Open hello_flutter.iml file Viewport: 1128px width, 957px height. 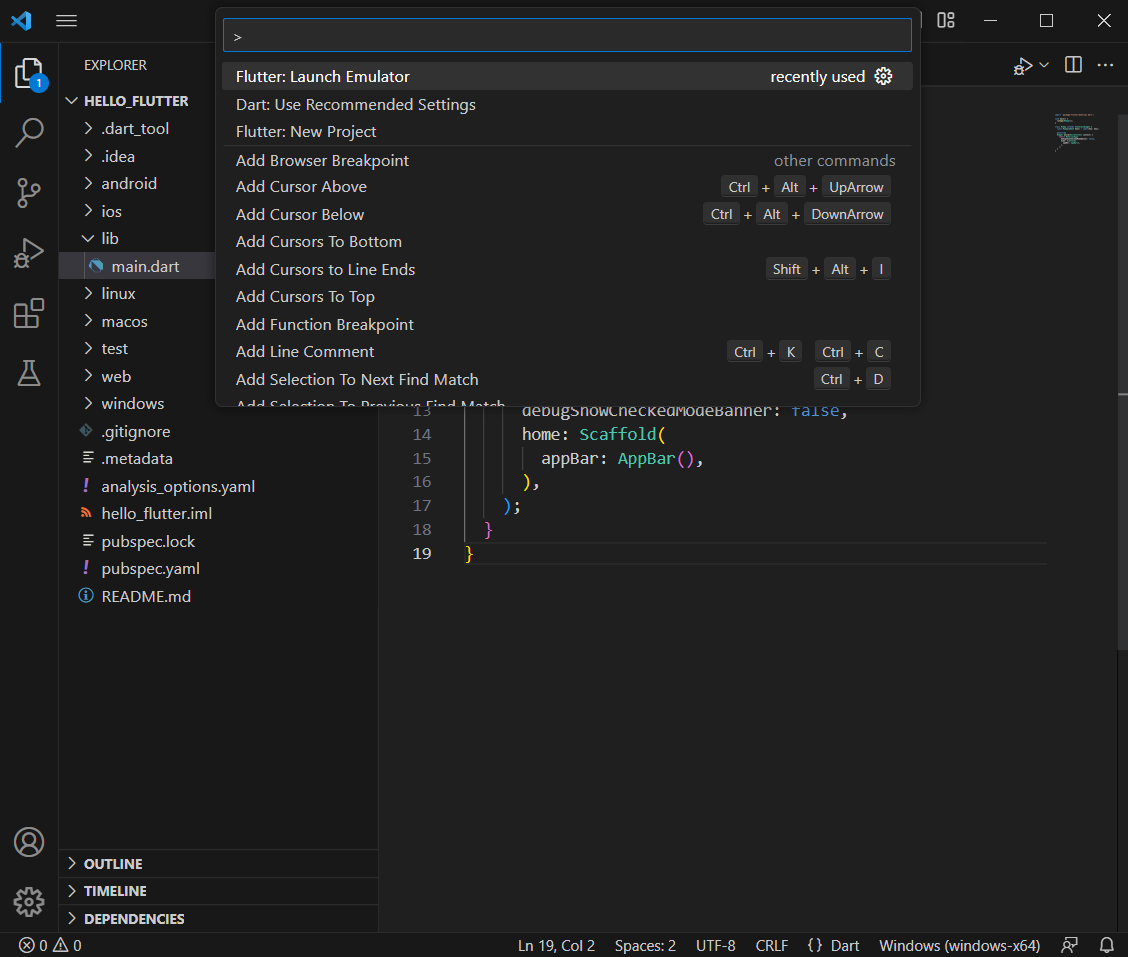pos(218,514)
